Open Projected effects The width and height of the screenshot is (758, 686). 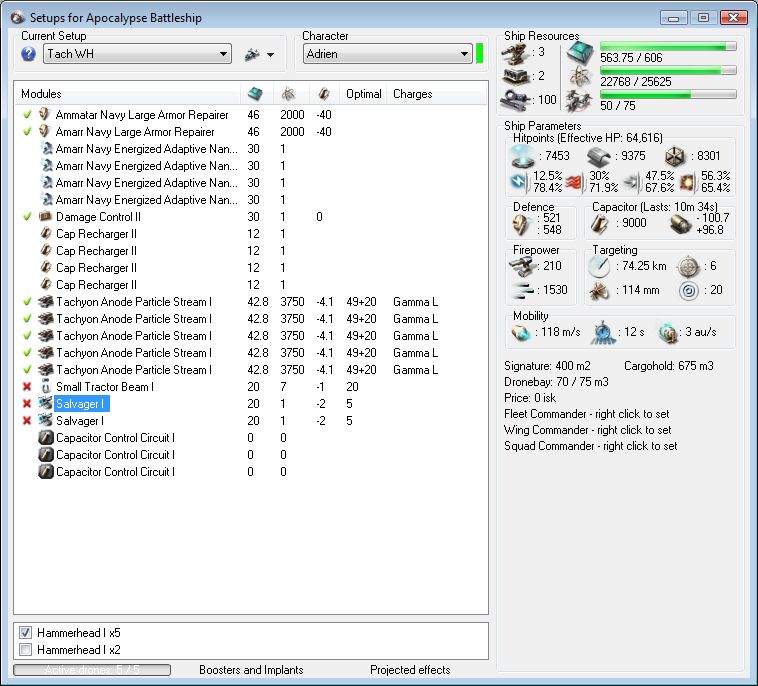(x=410, y=670)
